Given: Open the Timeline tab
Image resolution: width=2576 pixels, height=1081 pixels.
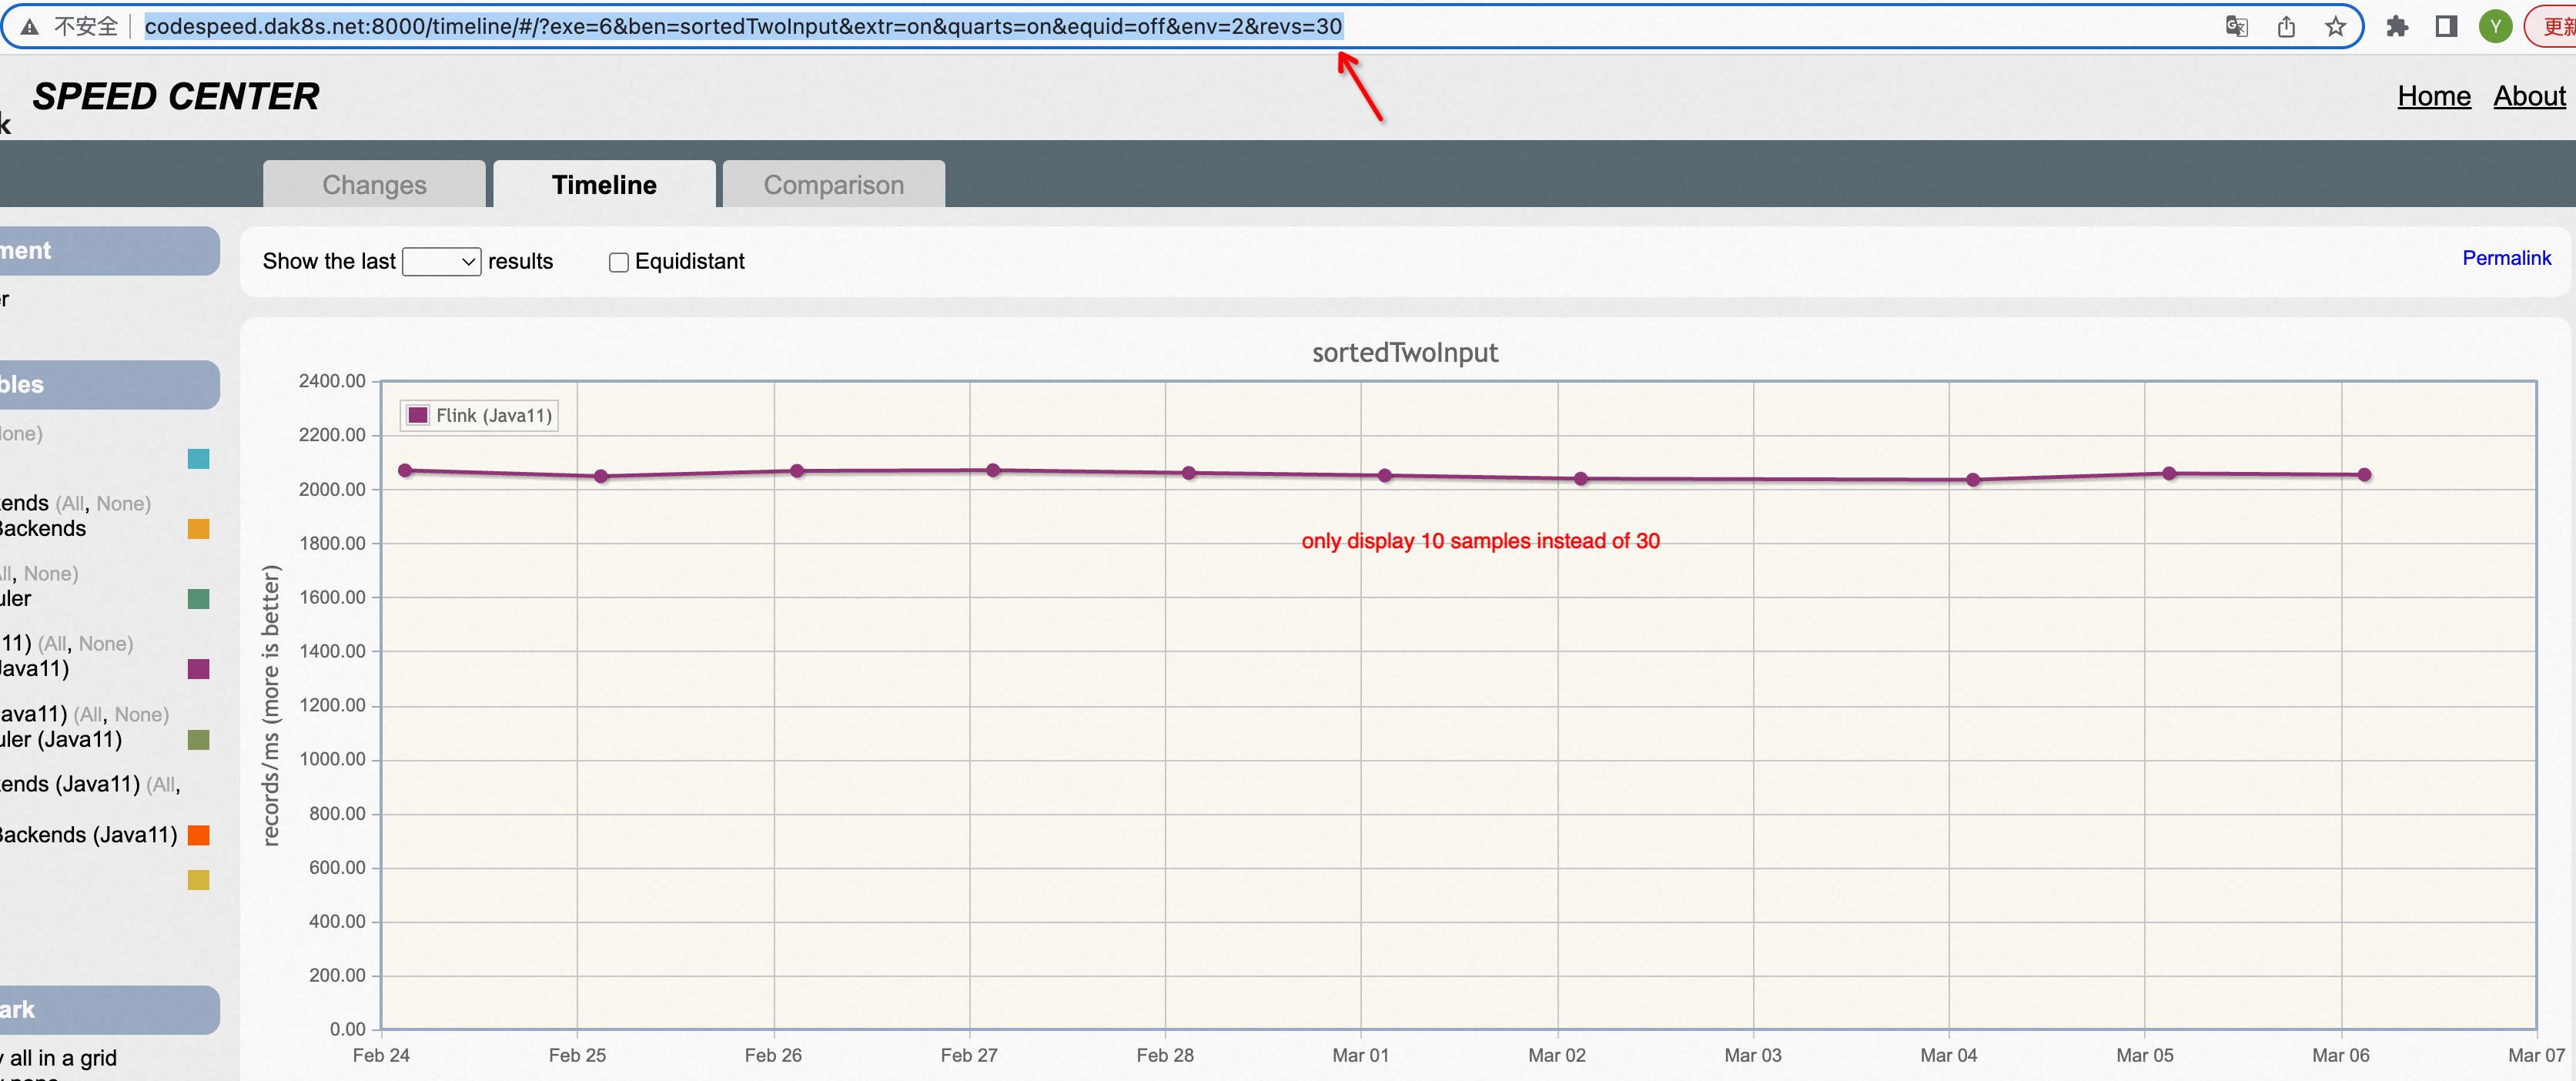Looking at the screenshot, I should tap(604, 185).
